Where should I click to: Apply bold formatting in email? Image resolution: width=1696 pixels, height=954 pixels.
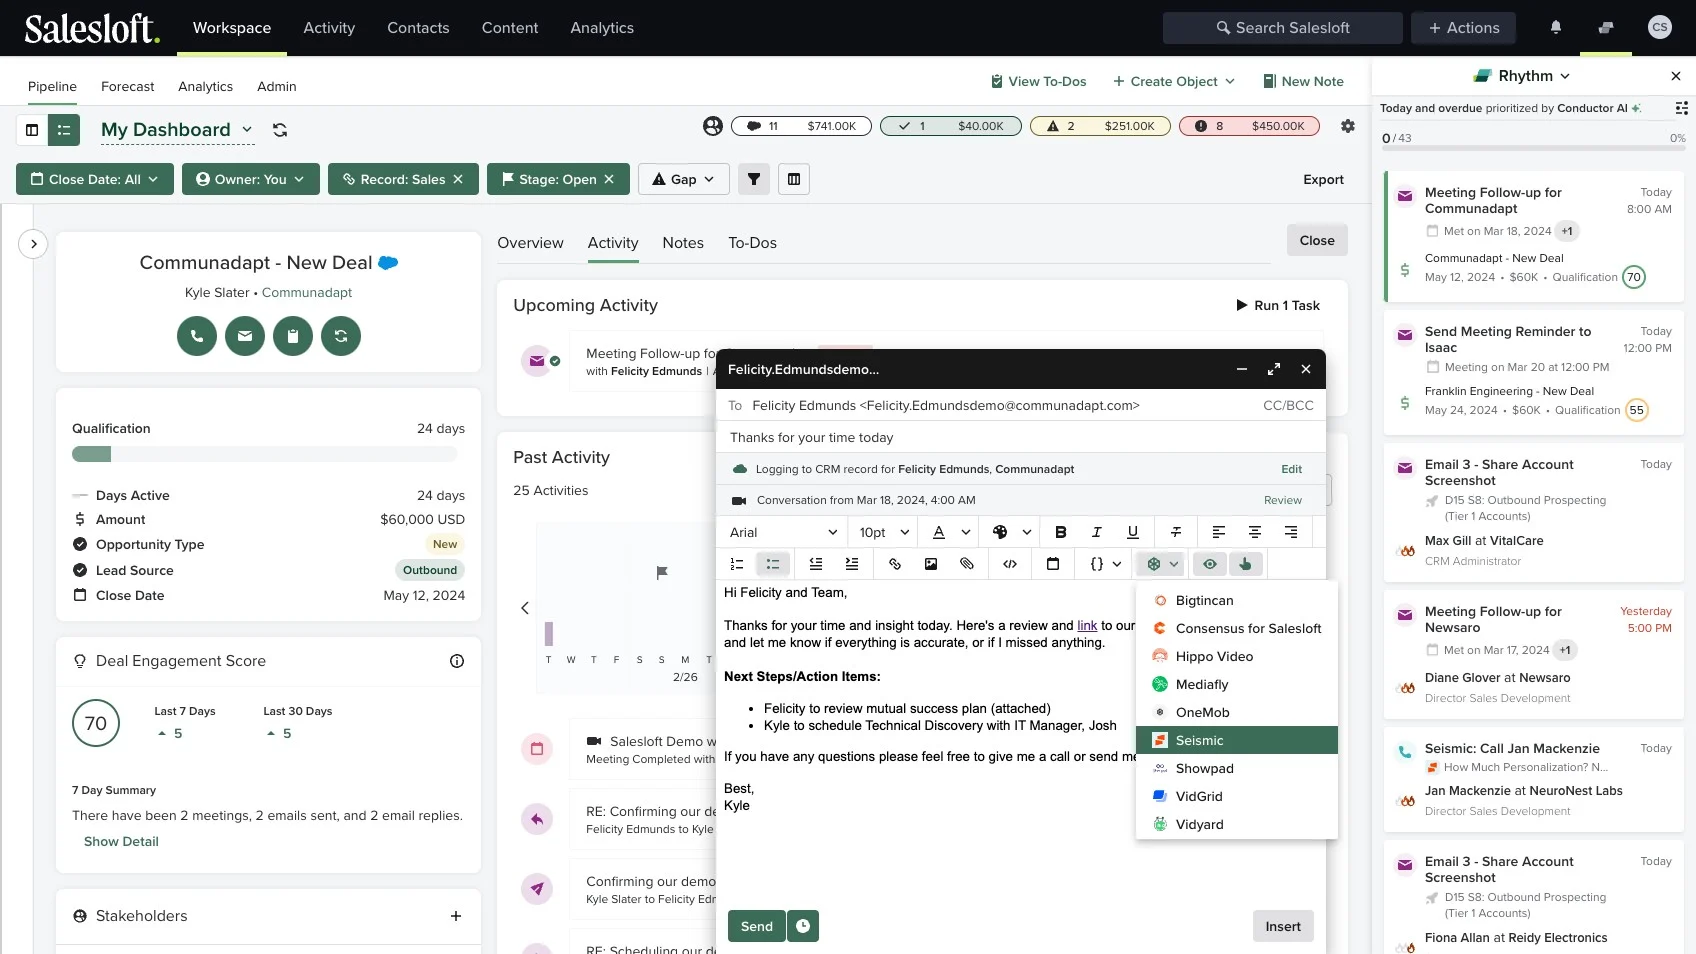(1061, 532)
